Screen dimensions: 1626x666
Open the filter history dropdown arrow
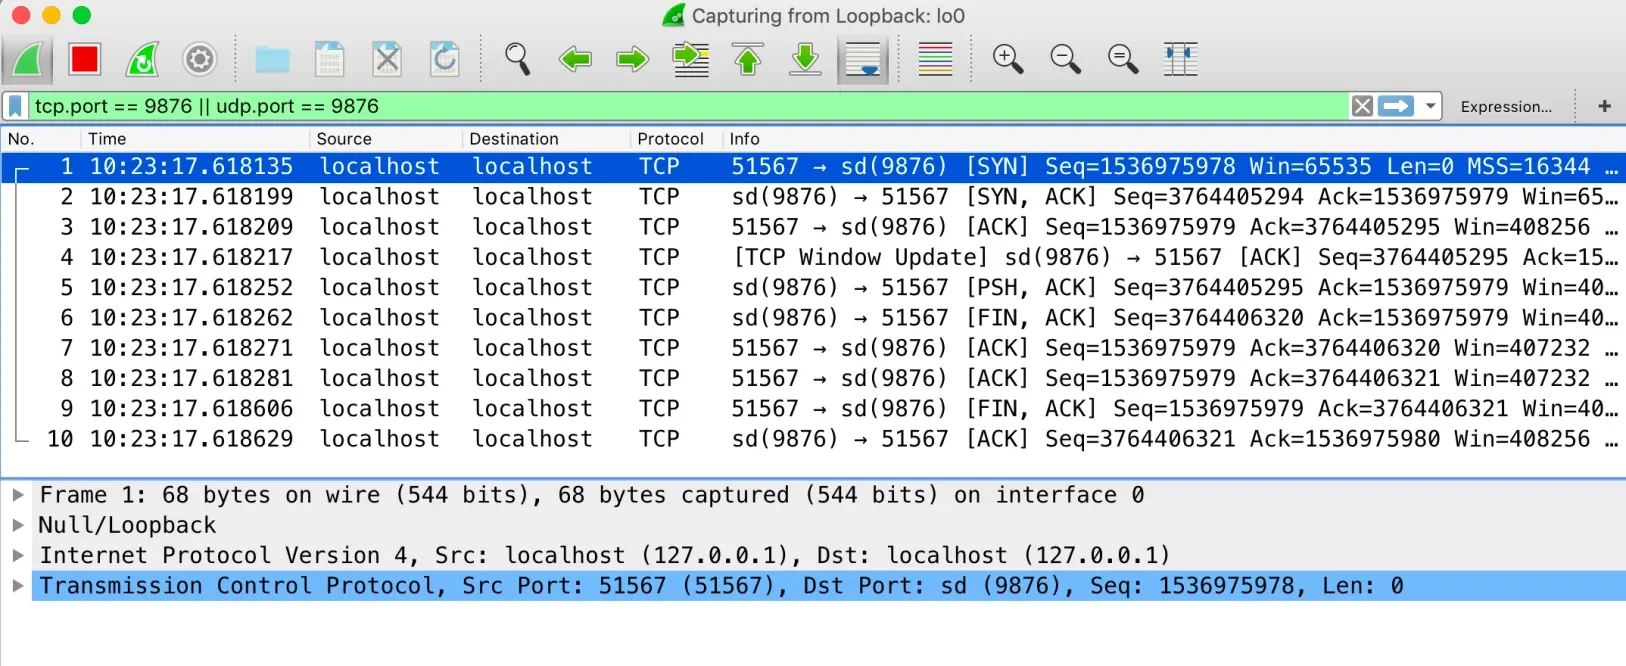coord(1431,106)
